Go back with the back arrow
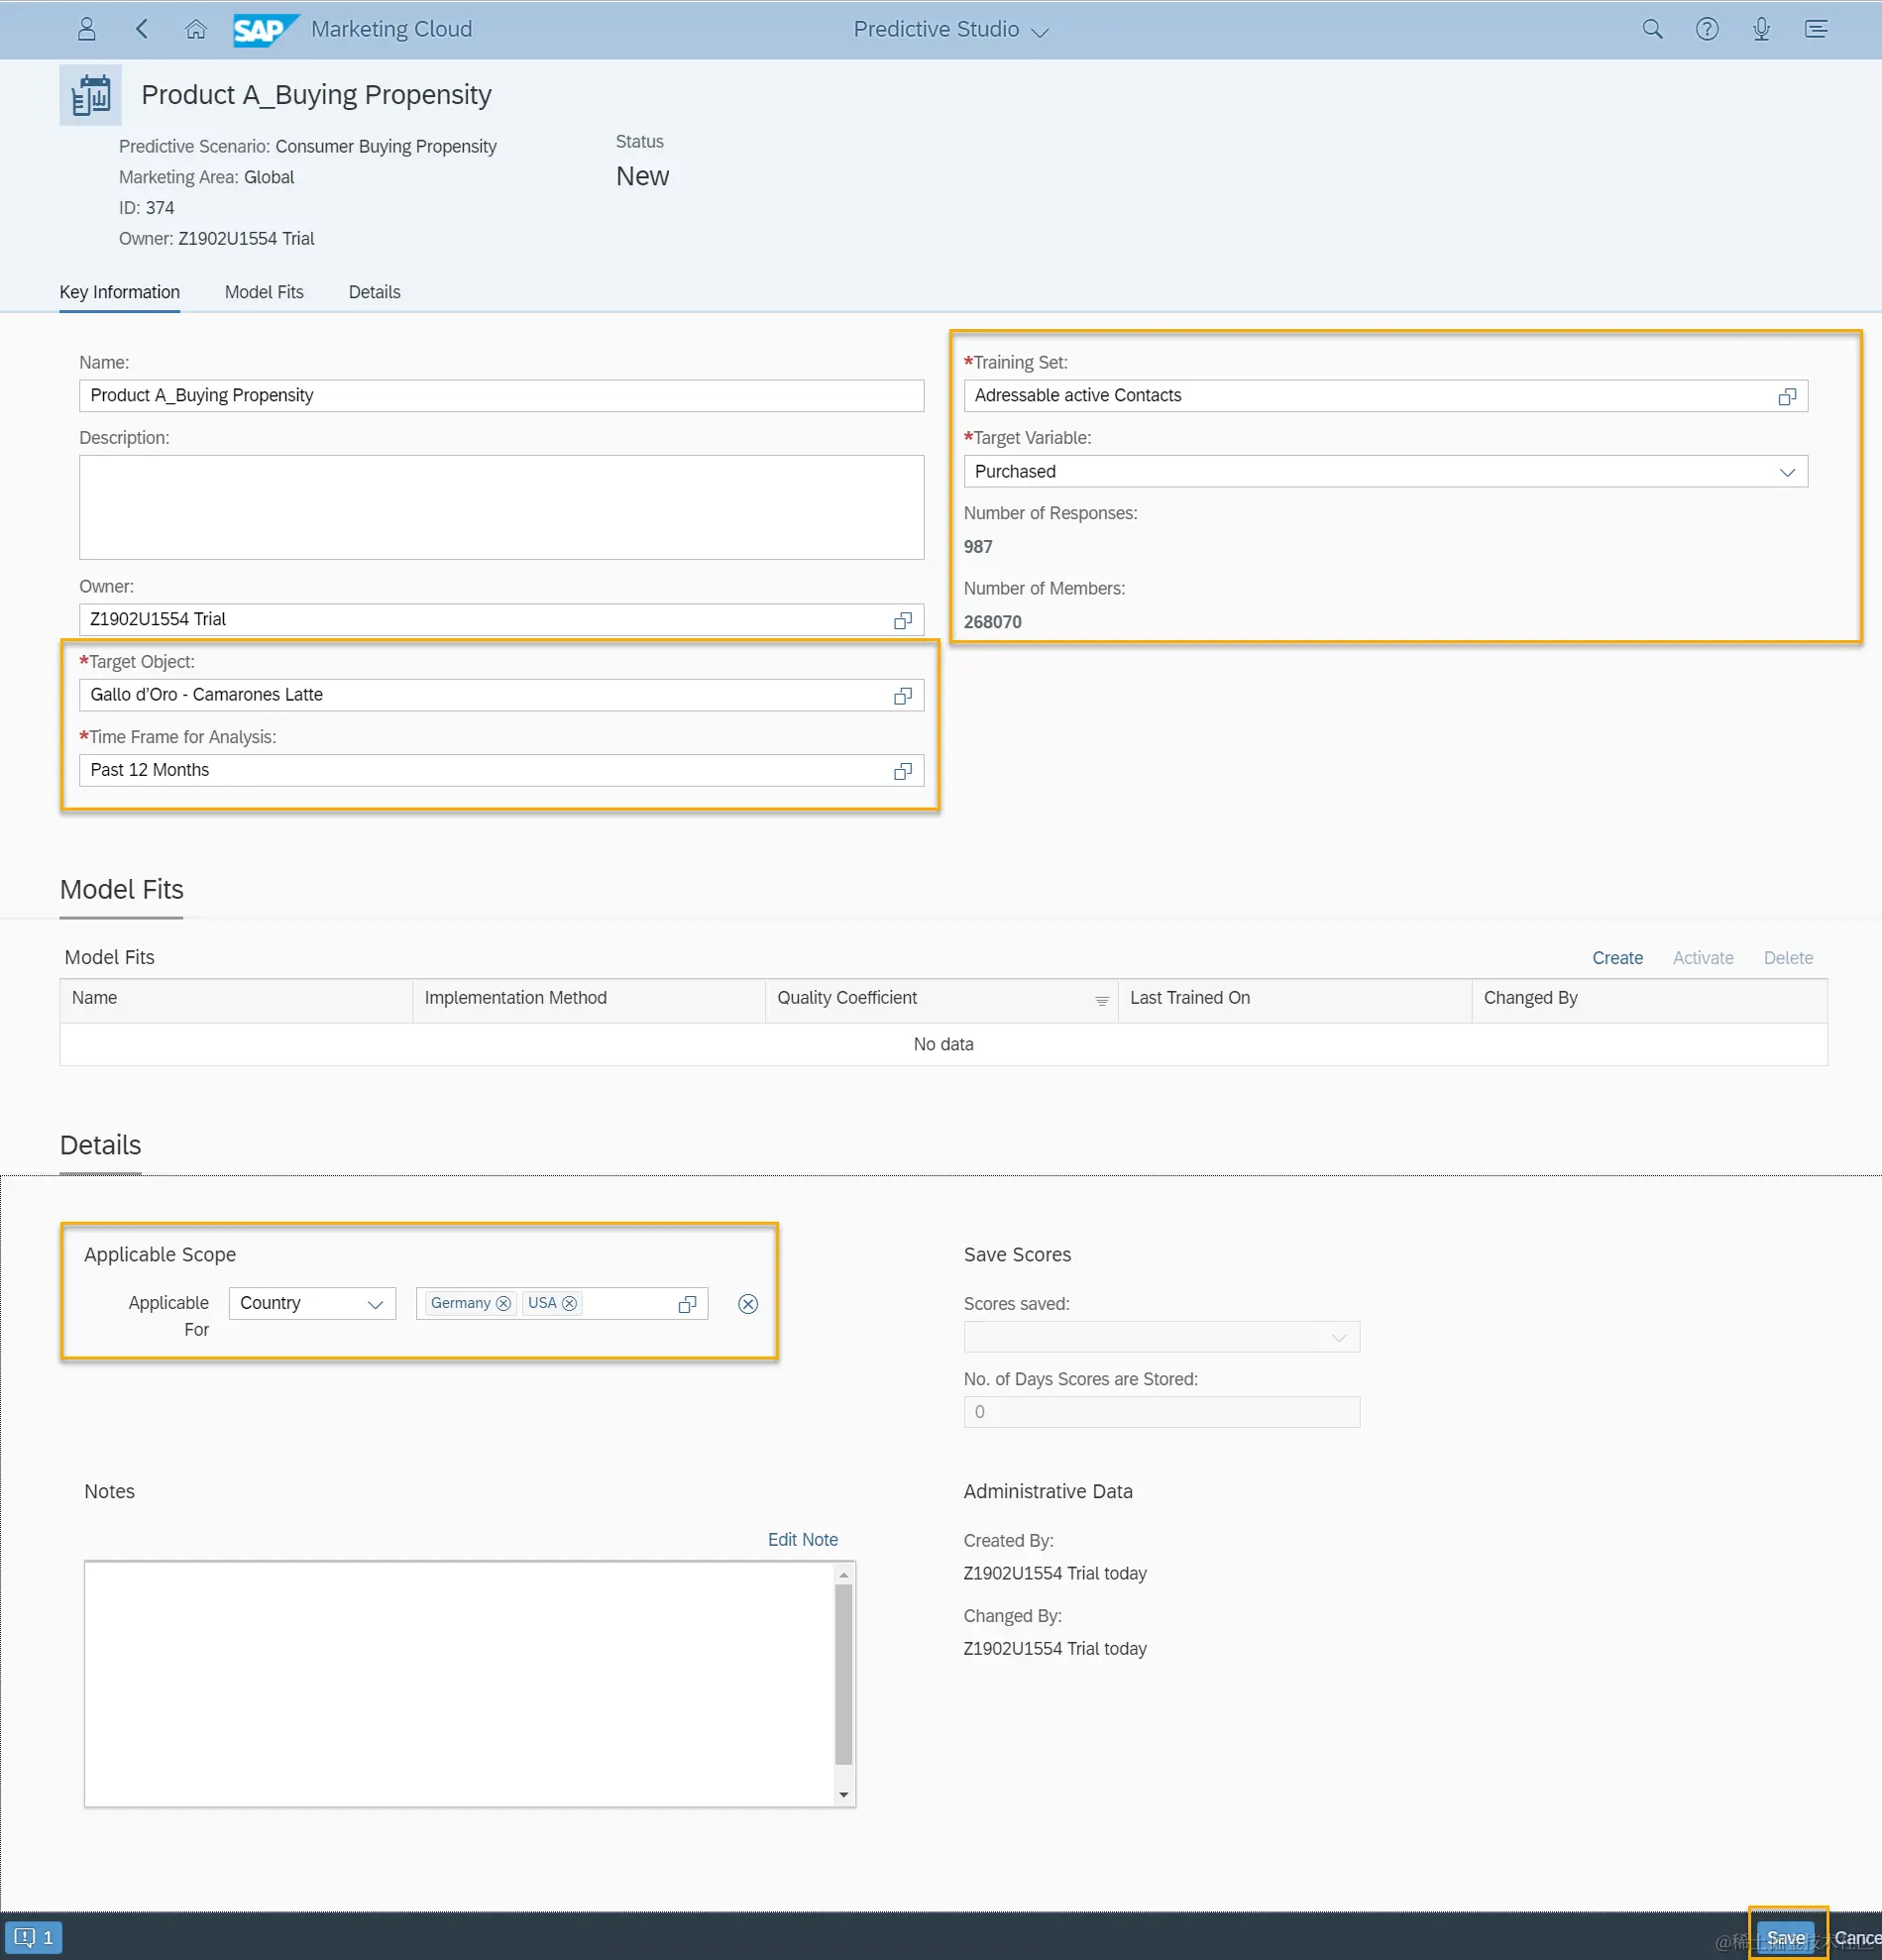The image size is (1882, 1960). [142, 29]
